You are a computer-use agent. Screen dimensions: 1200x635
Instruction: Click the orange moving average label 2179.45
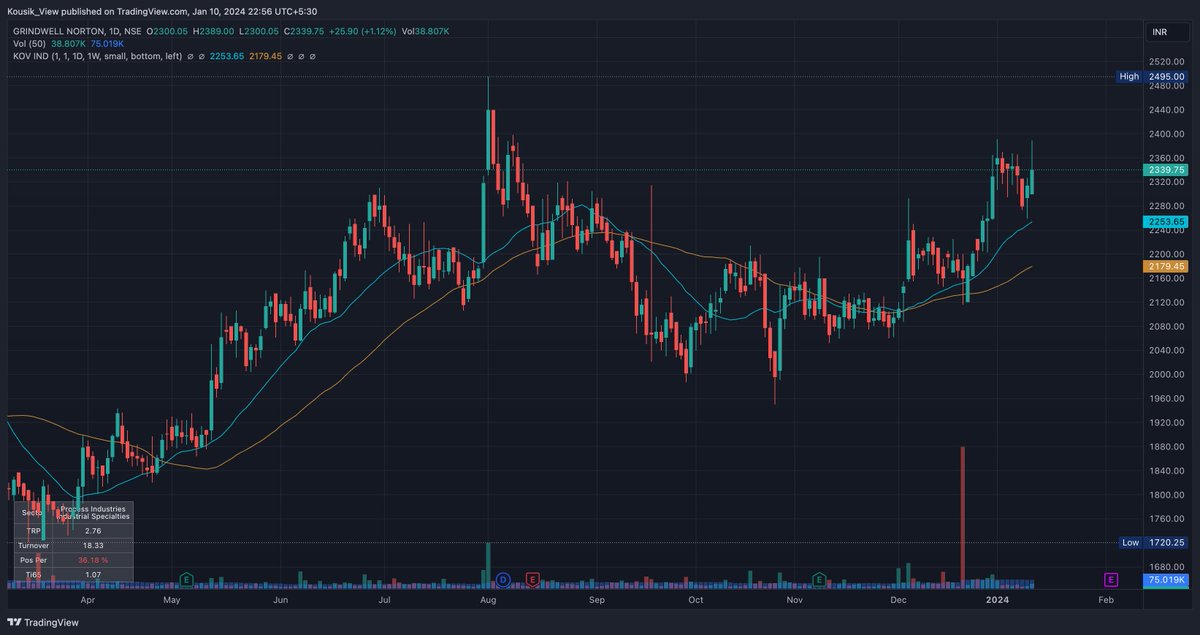click(x=1167, y=267)
